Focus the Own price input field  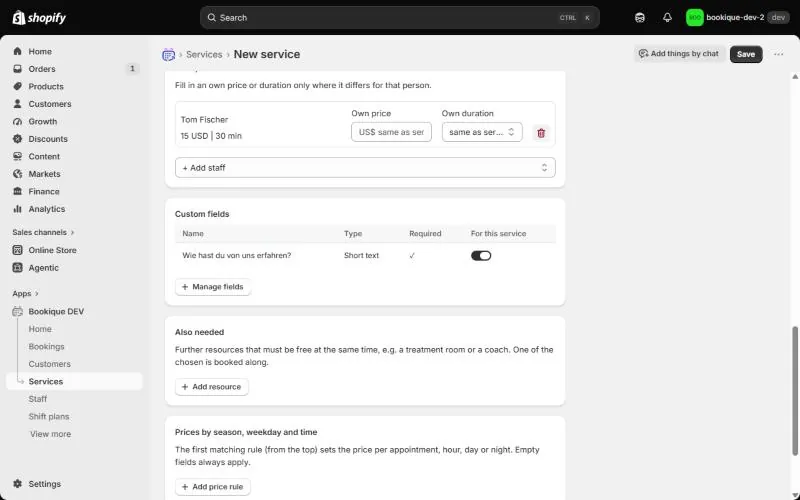point(391,132)
